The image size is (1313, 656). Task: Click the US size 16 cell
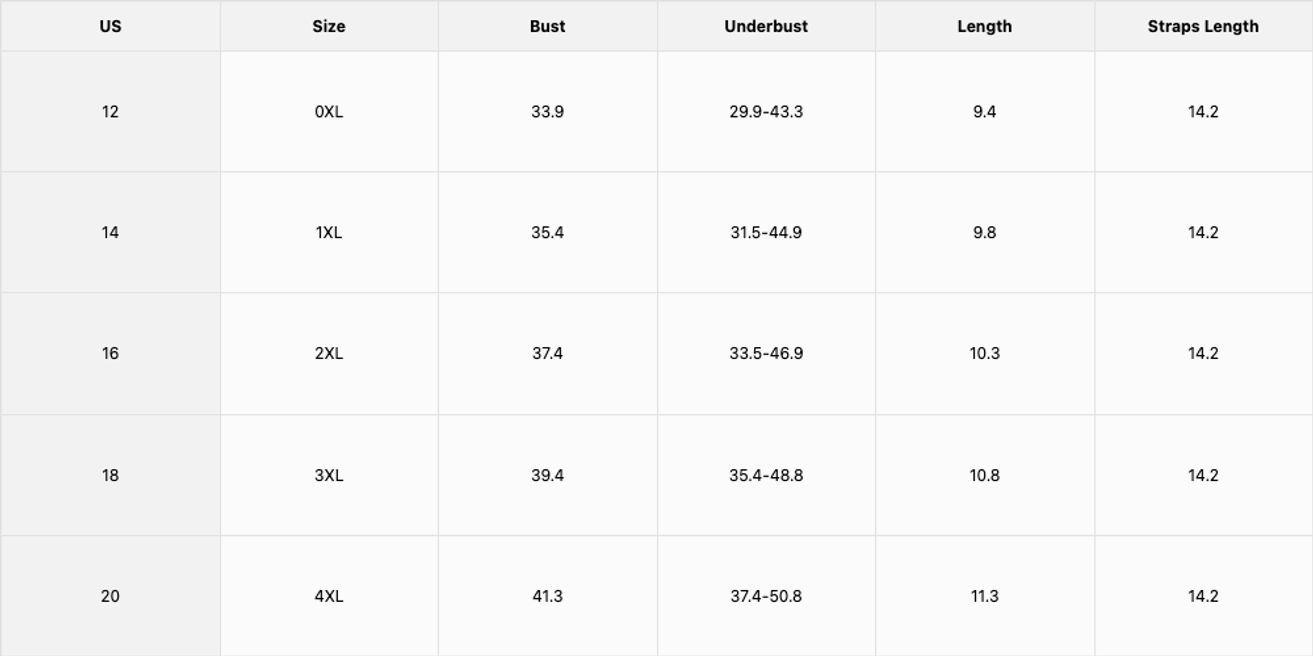(x=110, y=354)
